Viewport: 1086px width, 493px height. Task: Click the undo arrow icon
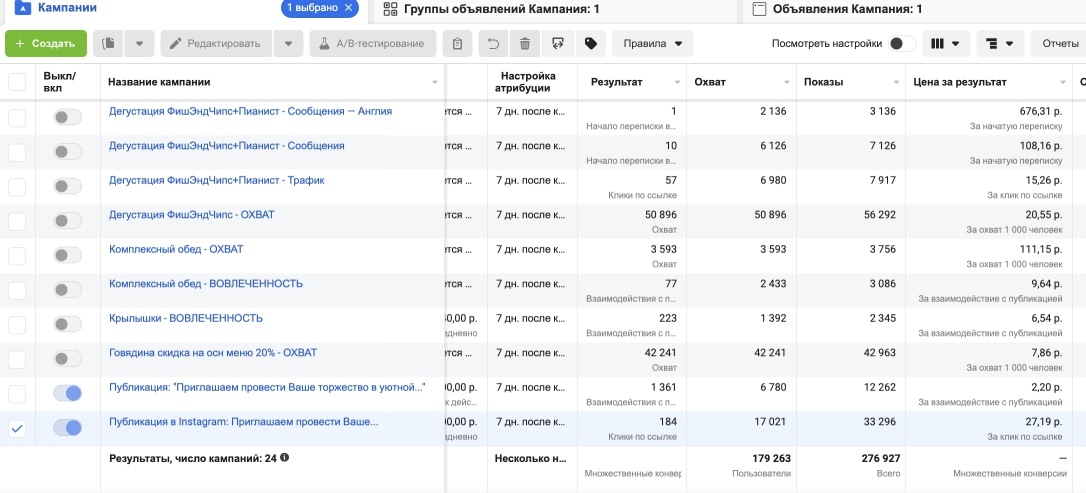[x=493, y=44]
